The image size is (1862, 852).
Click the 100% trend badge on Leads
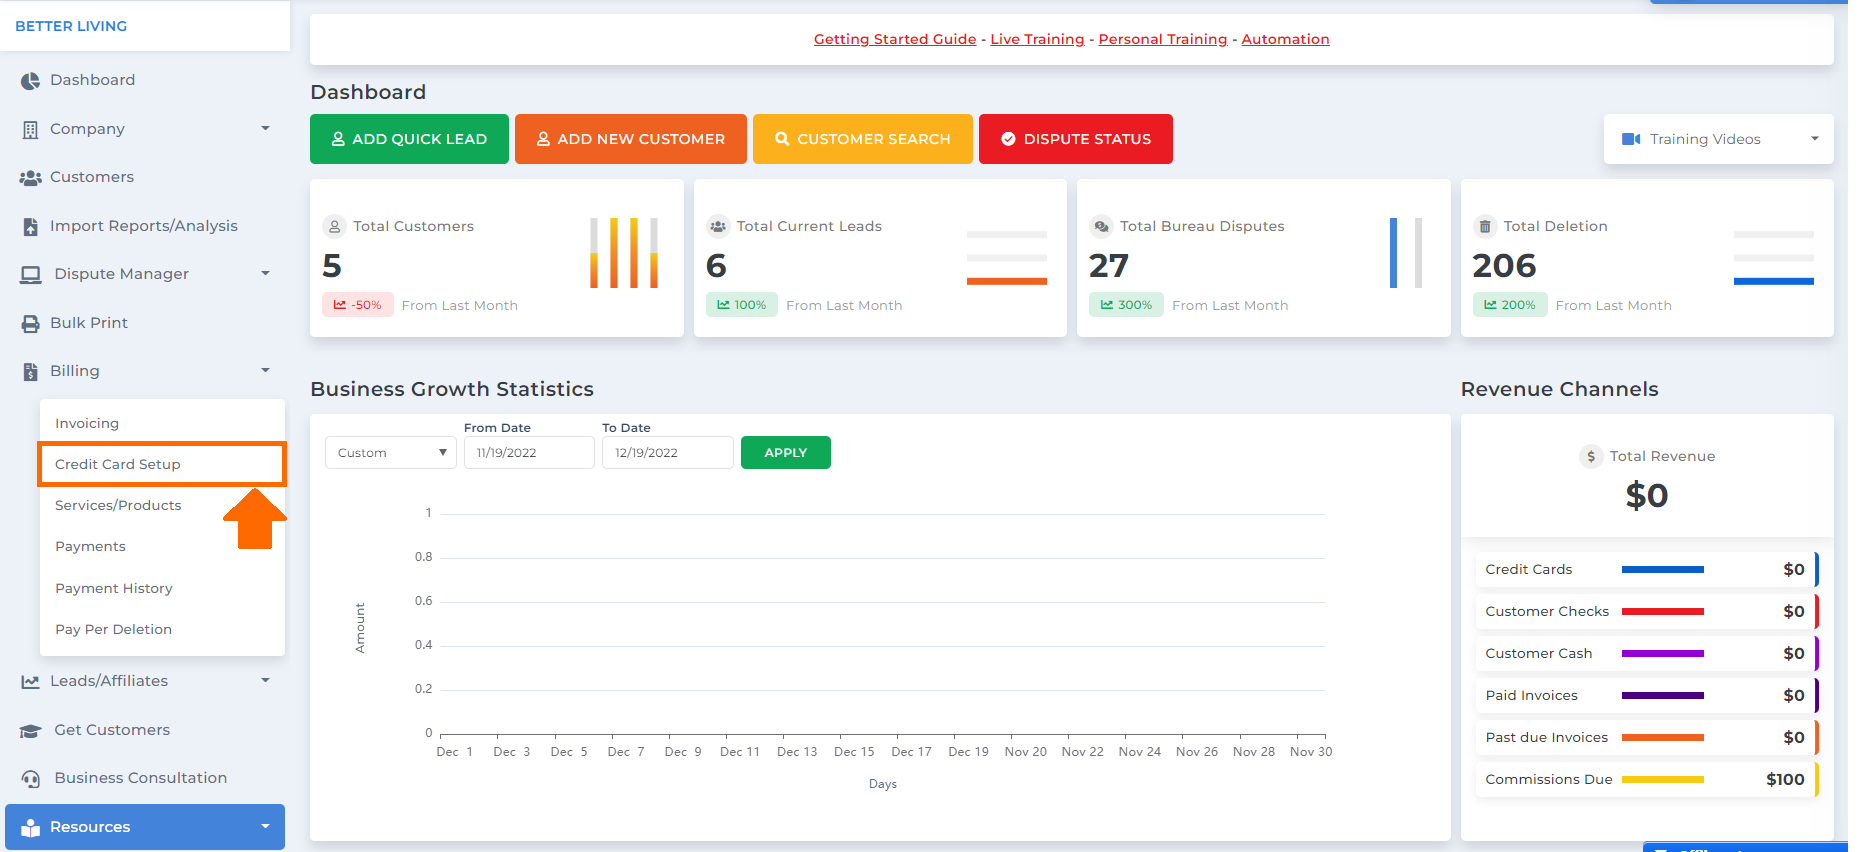coord(741,305)
